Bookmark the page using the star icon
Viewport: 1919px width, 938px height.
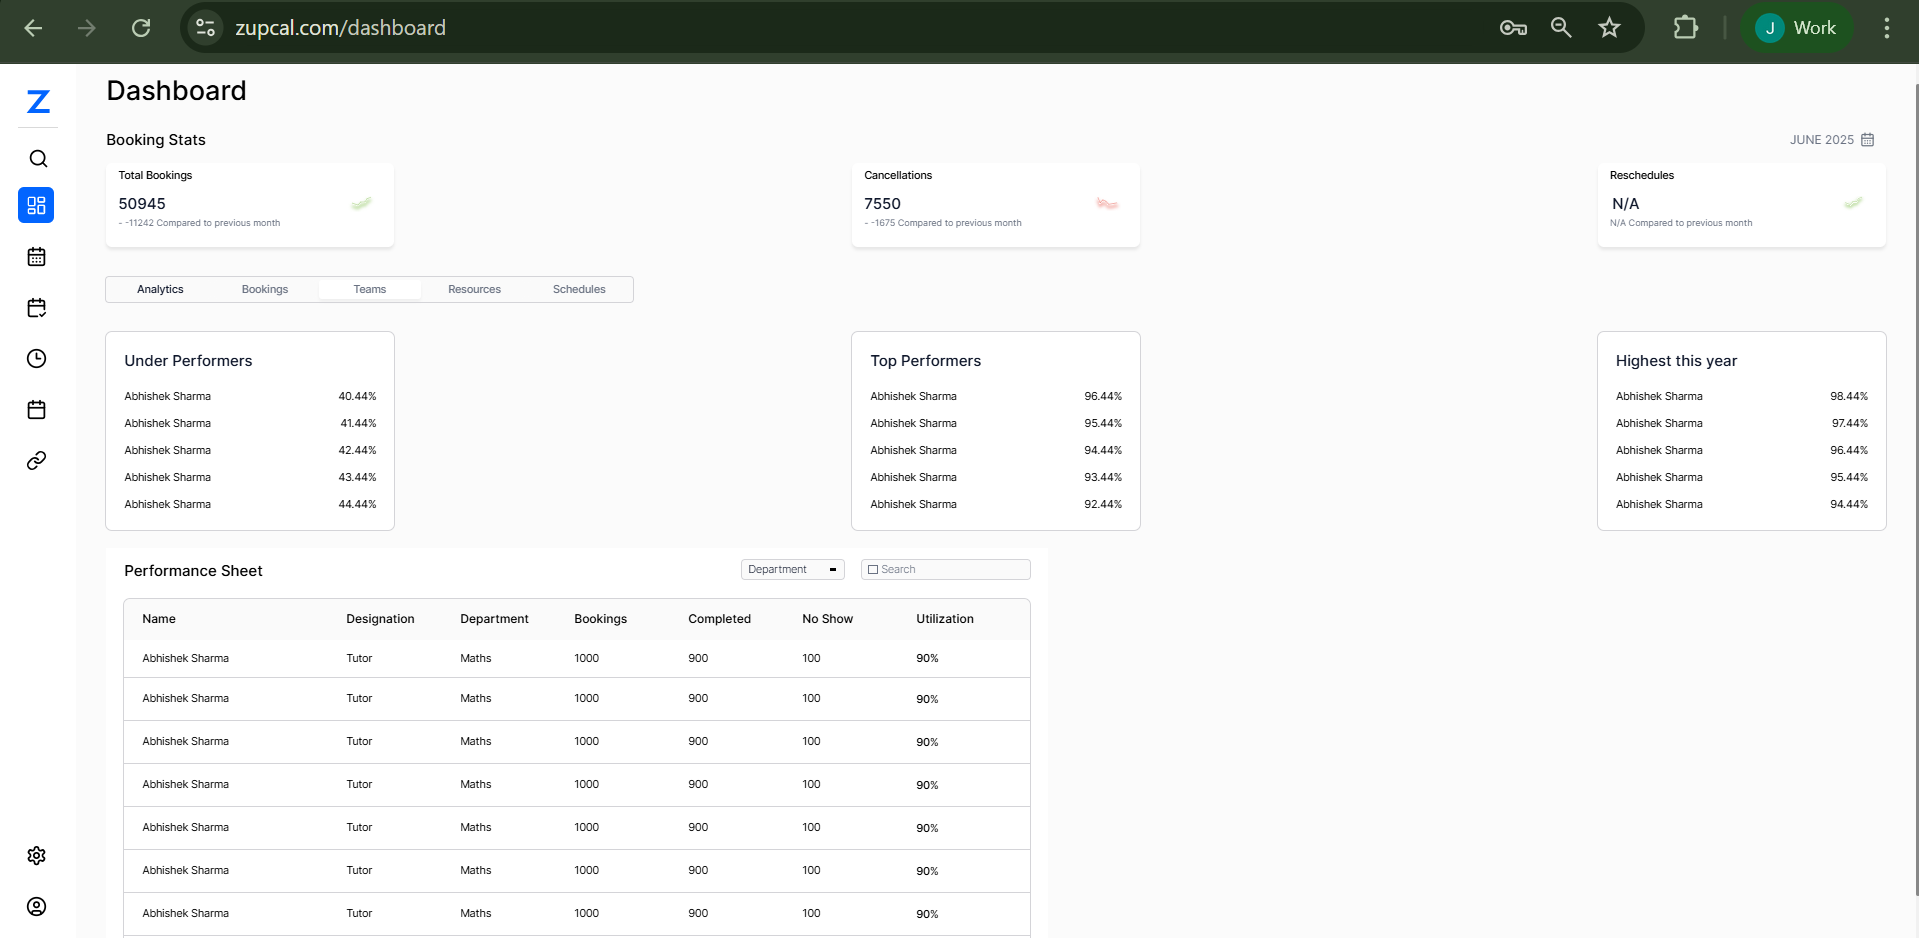[1609, 27]
